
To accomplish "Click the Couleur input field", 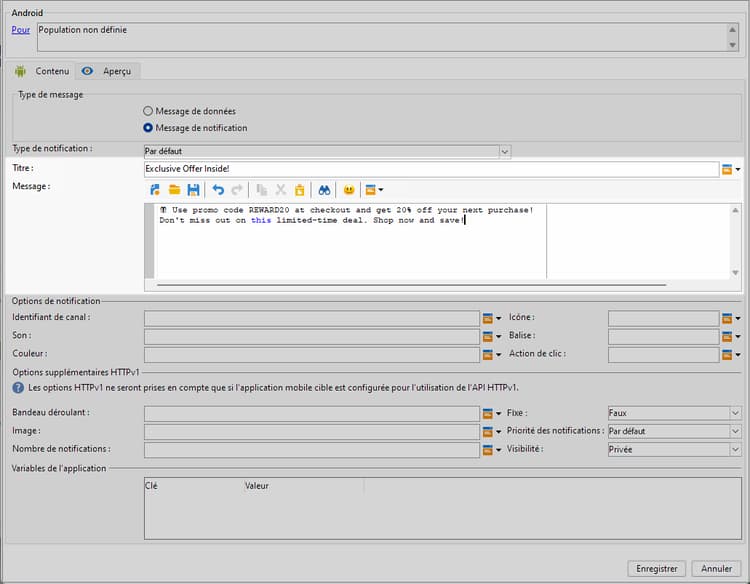I will 311,354.
